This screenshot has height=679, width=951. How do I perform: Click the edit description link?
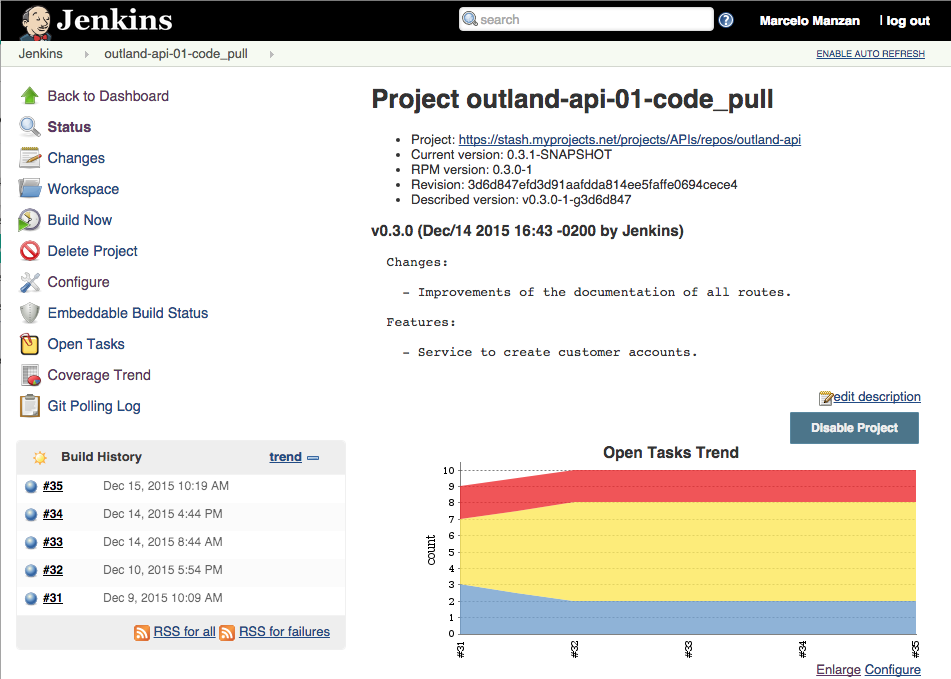[876, 396]
